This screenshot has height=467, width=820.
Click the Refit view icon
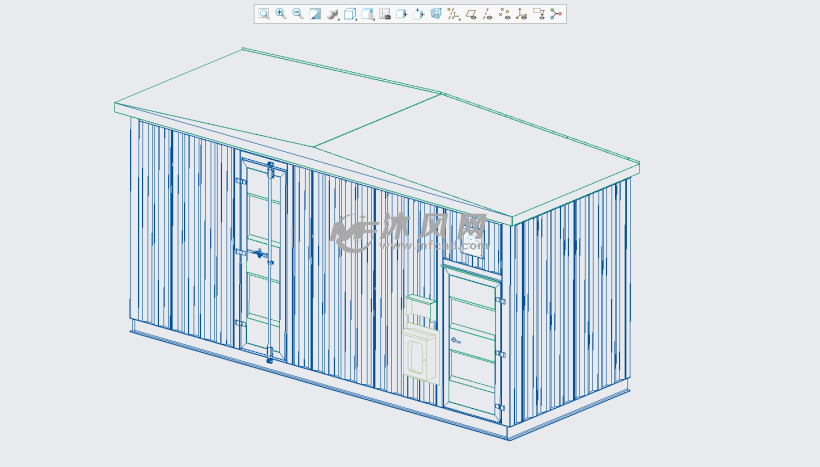264,14
